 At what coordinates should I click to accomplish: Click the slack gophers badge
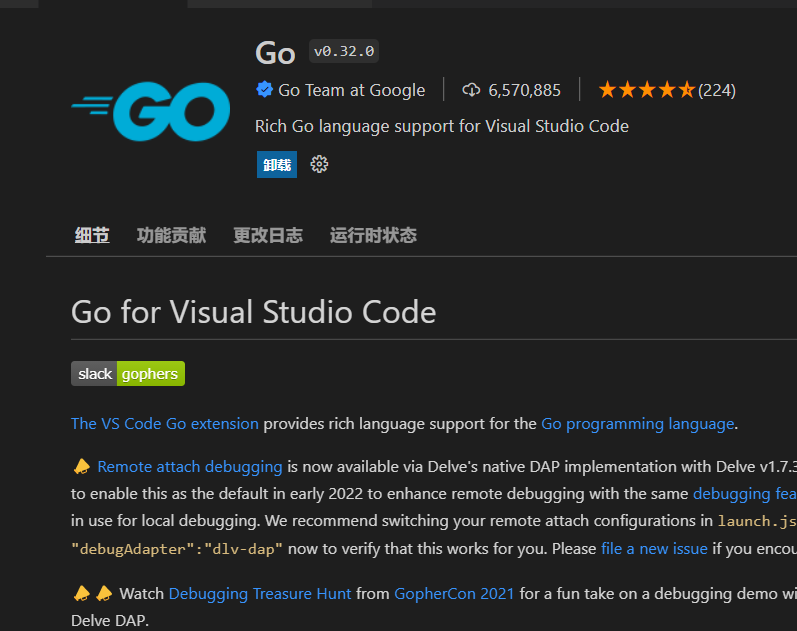click(x=128, y=374)
